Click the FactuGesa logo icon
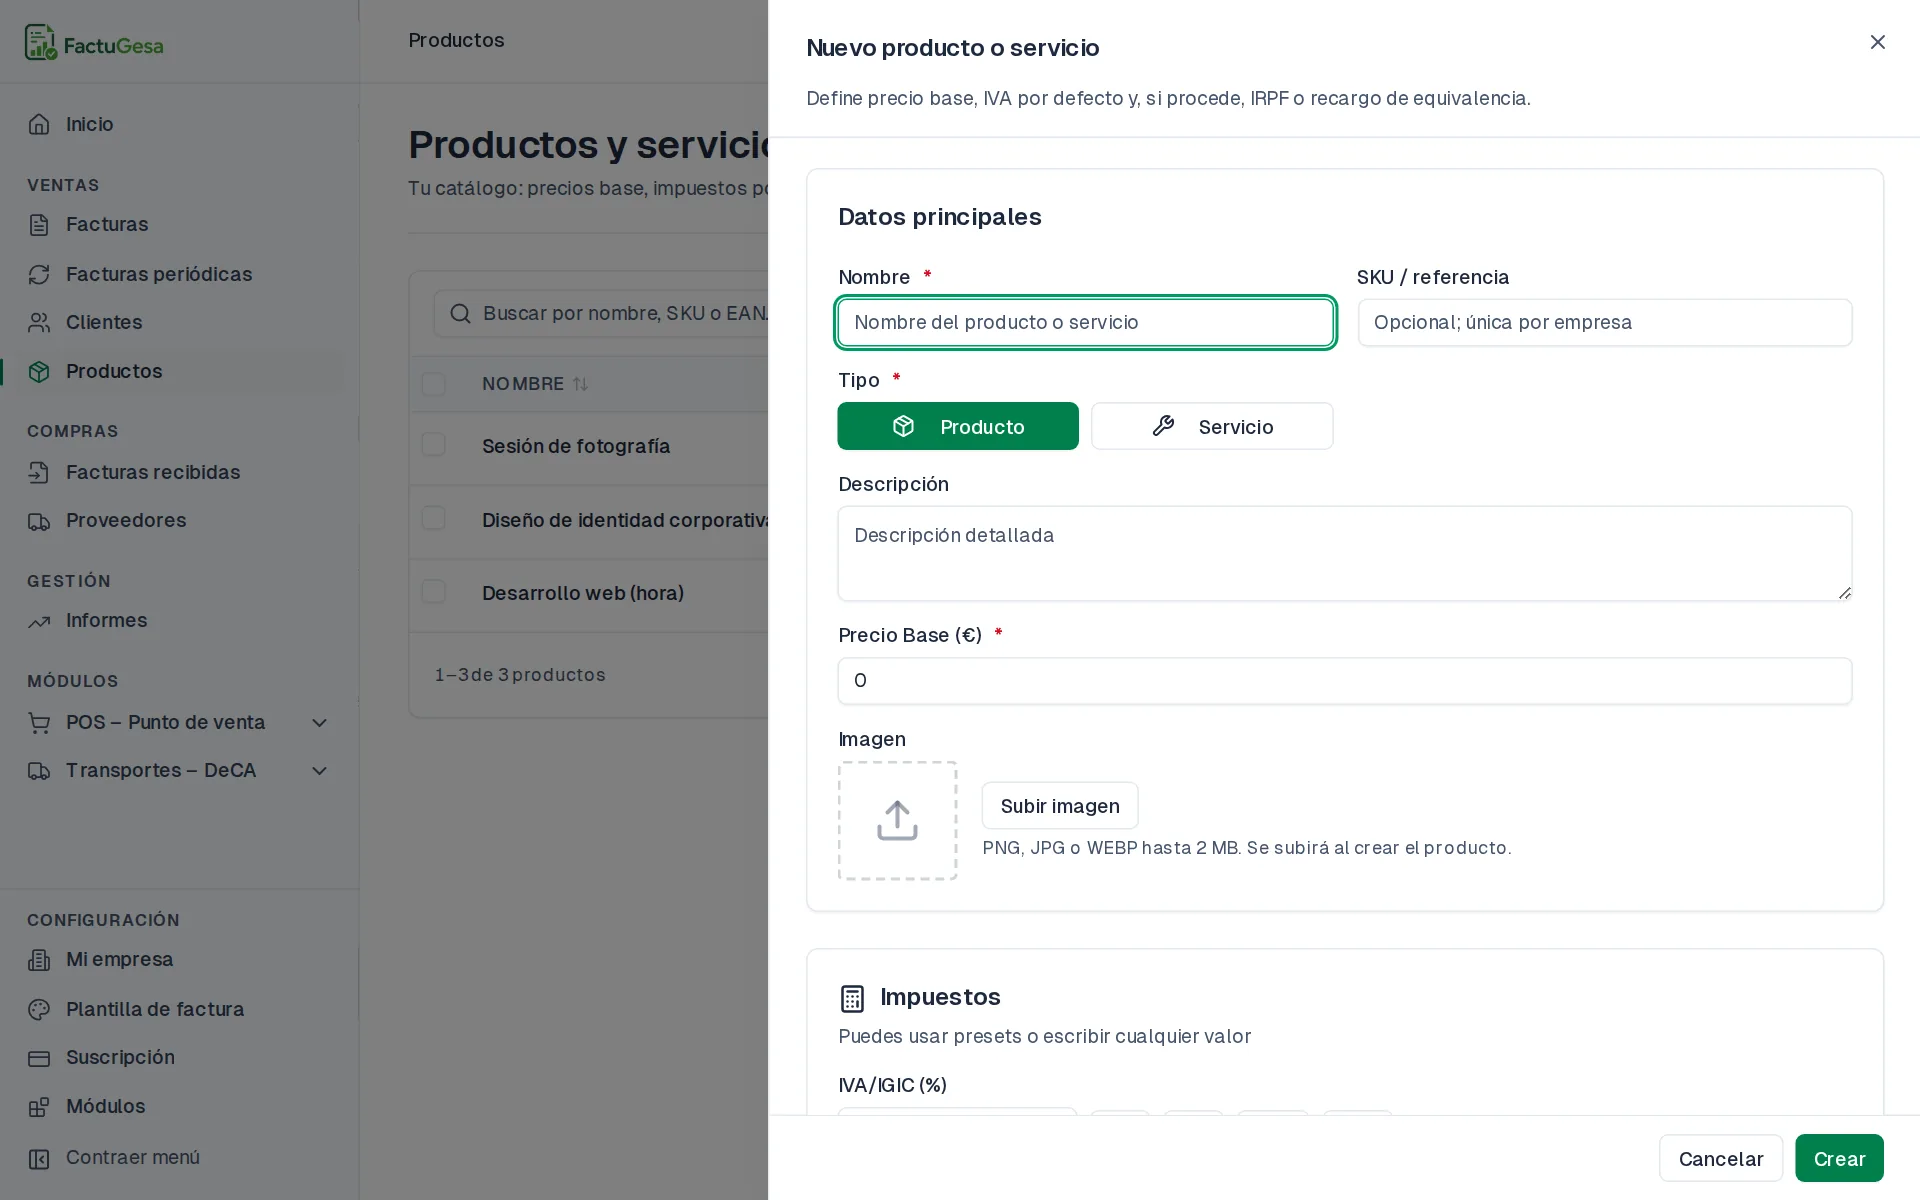 pos(41,43)
